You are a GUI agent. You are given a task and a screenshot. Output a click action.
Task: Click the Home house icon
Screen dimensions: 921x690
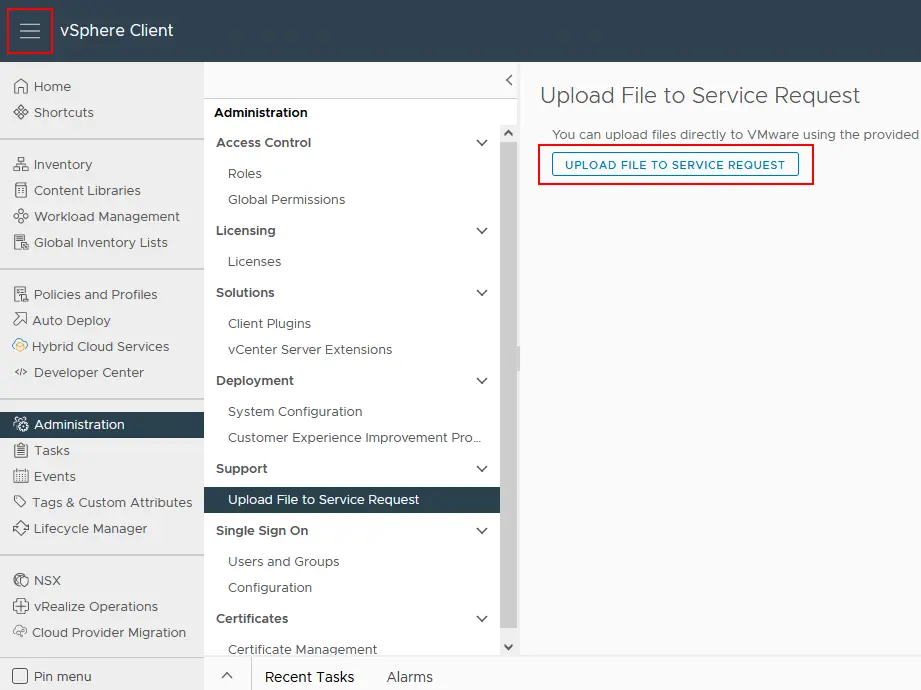[21, 86]
